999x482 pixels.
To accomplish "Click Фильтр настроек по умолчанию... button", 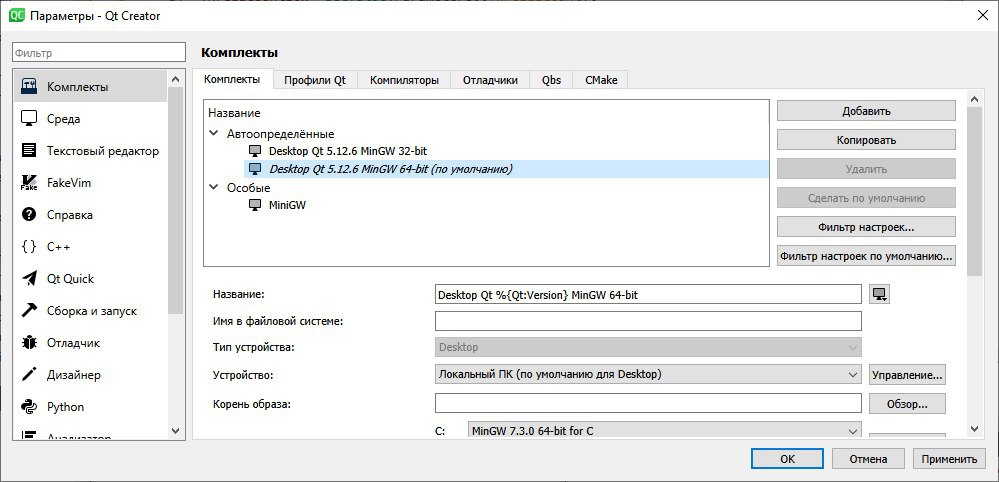I will [866, 256].
